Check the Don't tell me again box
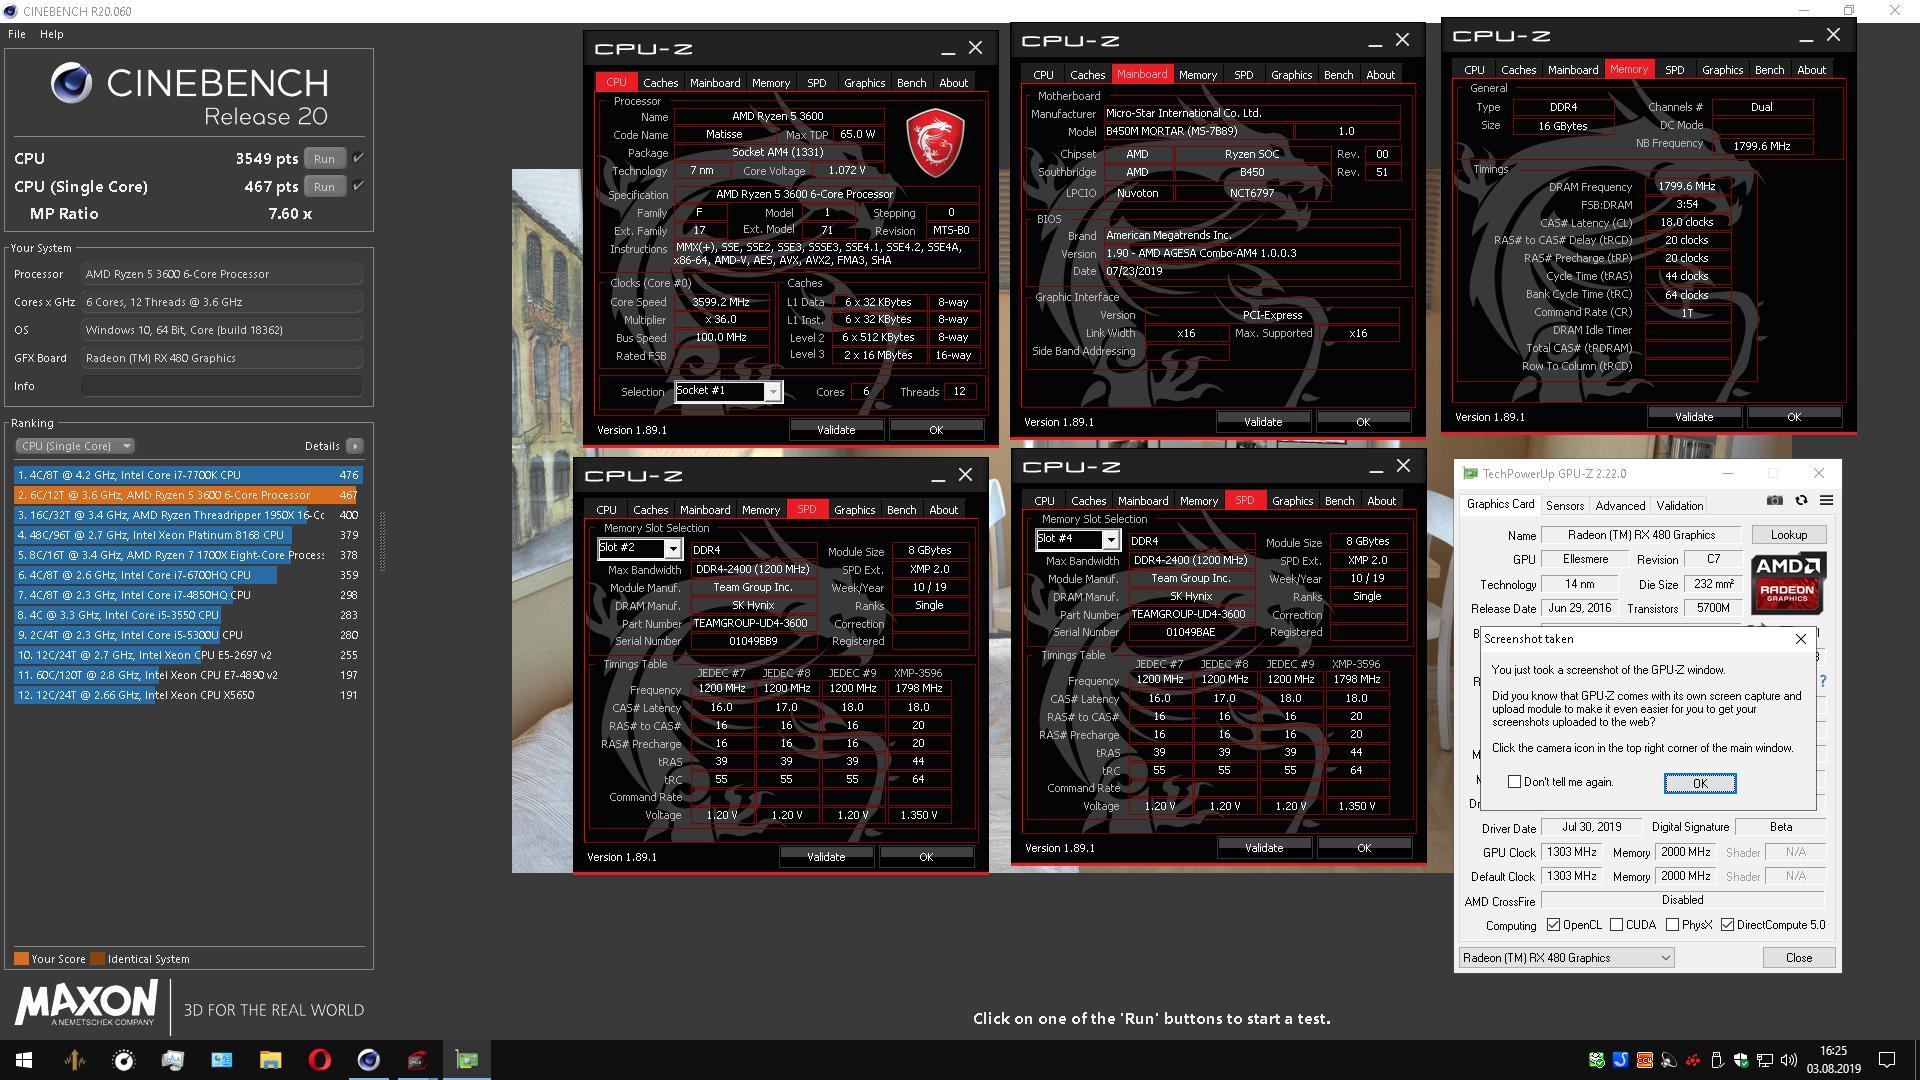Viewport: 1920px width, 1080px height. pos(1514,782)
